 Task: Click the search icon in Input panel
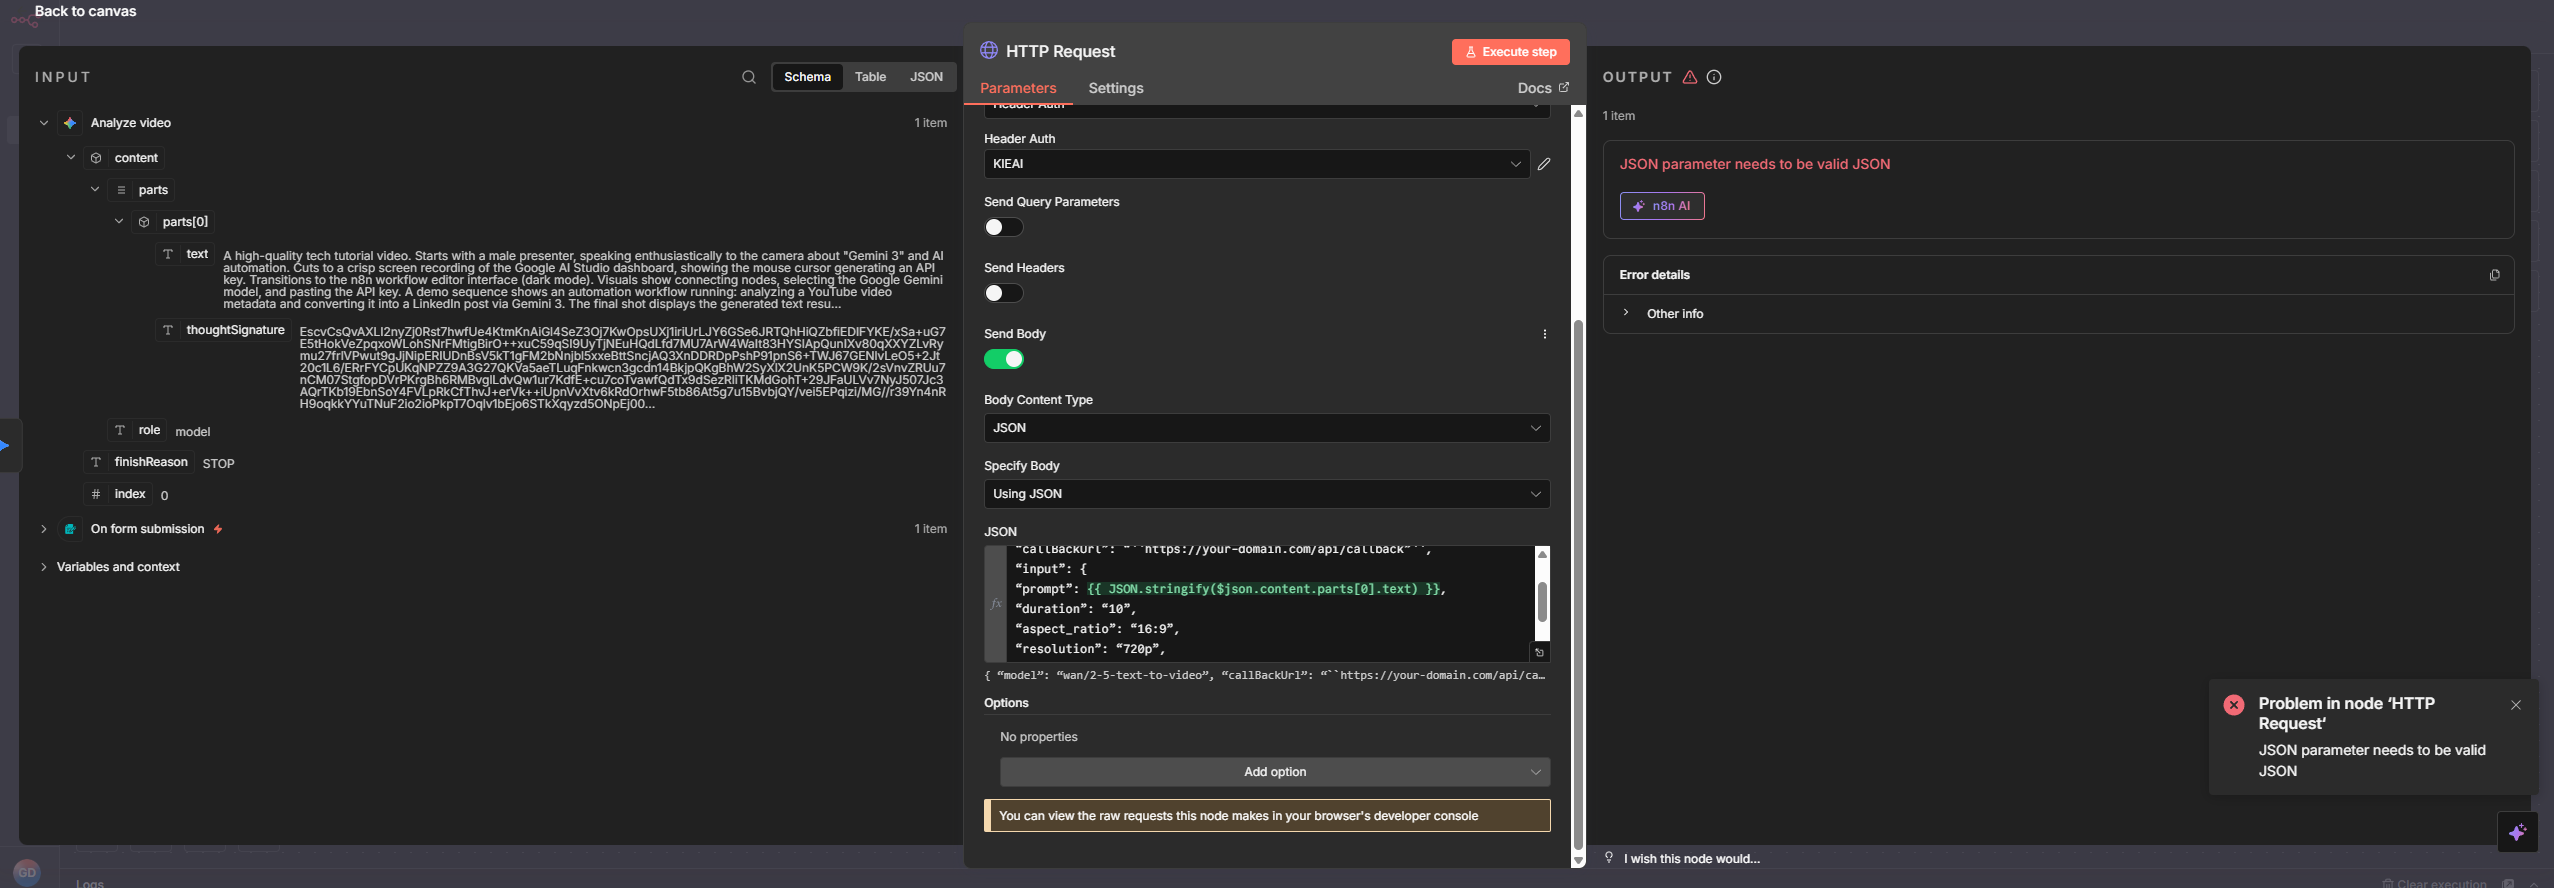pyautogui.click(x=748, y=77)
